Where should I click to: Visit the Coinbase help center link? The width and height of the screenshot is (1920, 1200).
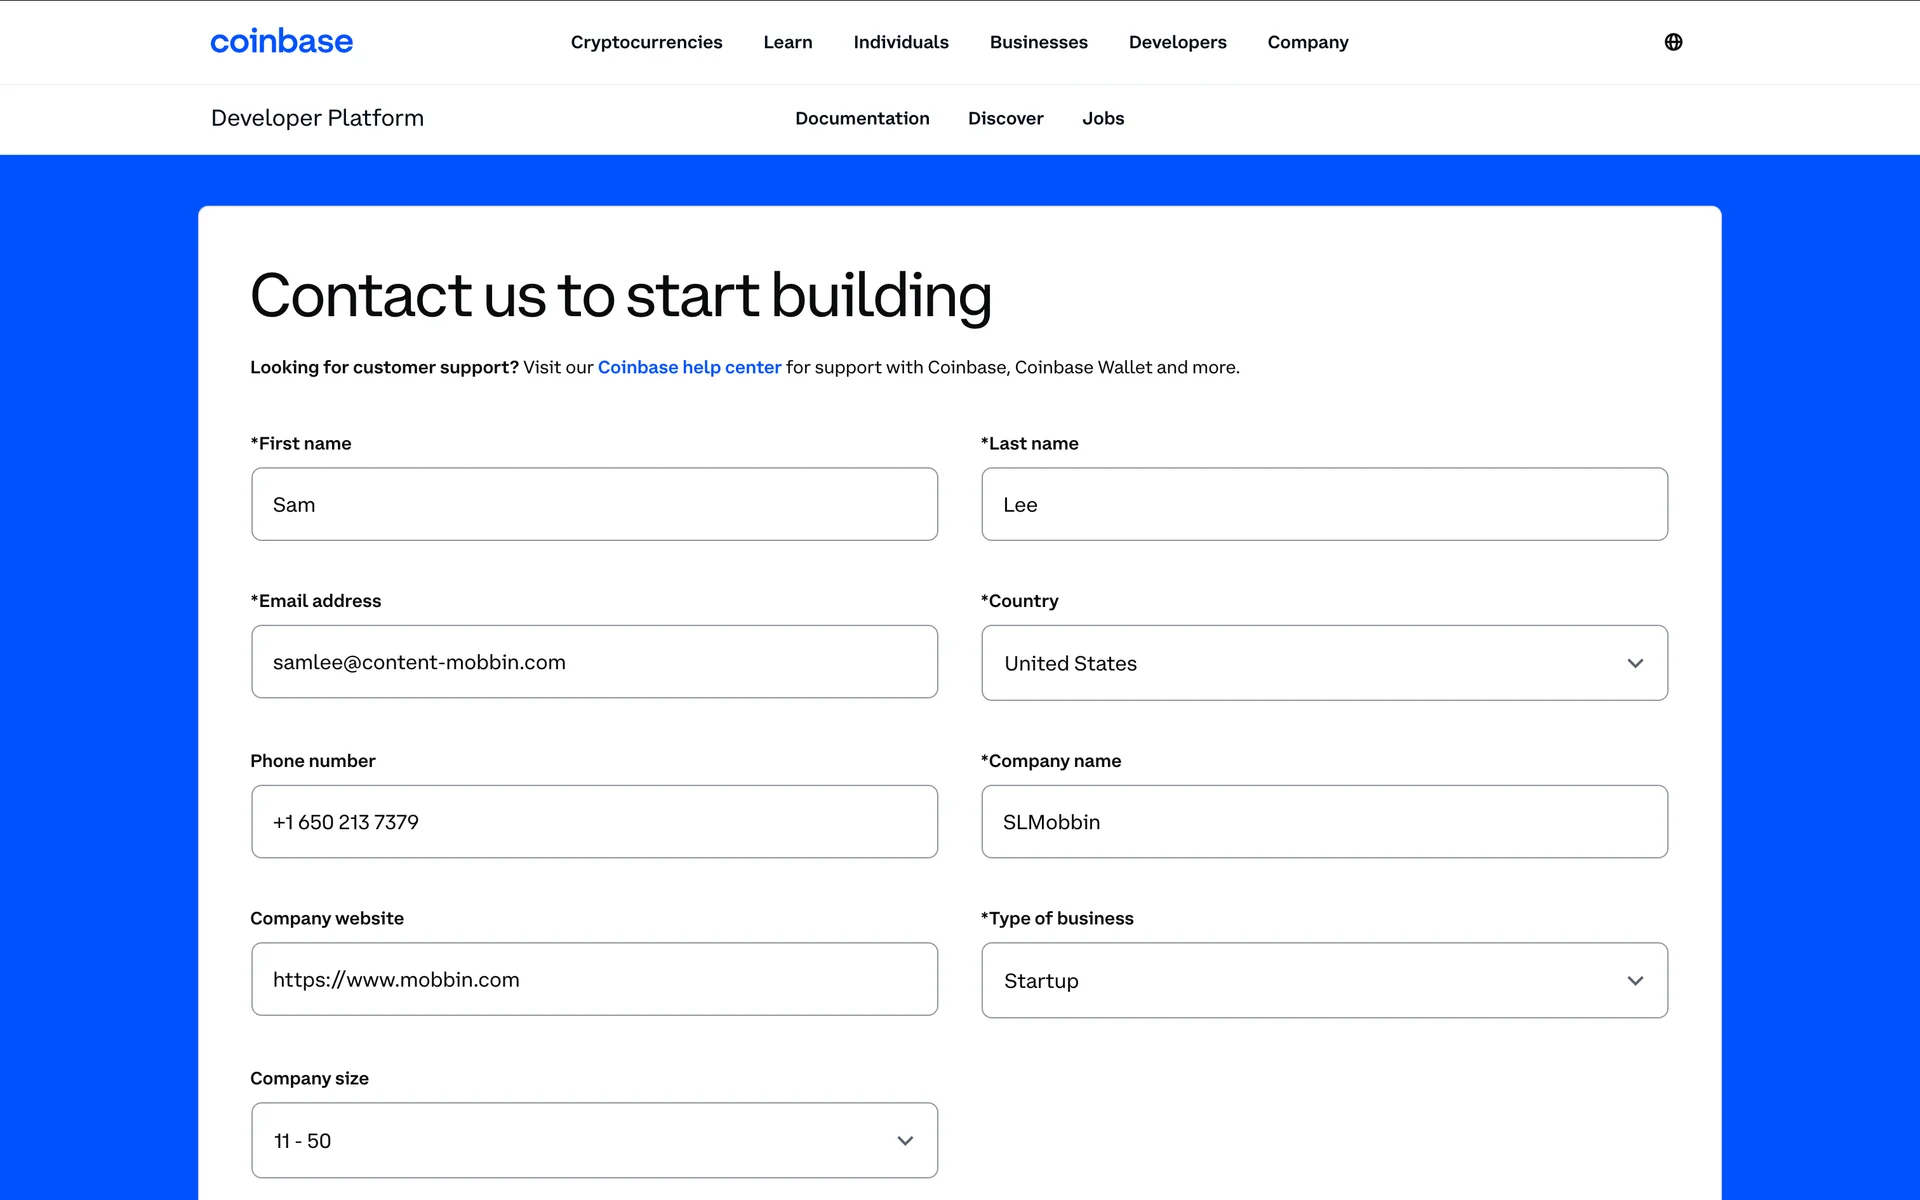click(x=689, y=367)
